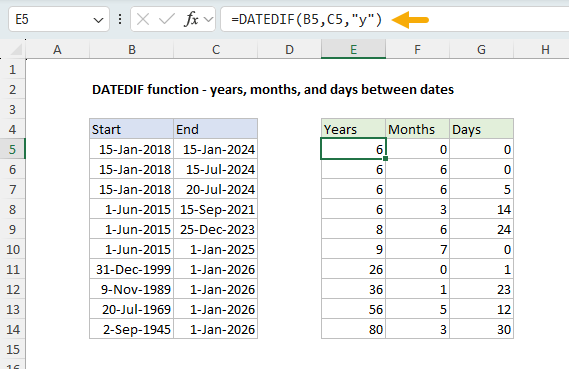569x369 pixels.
Task: Click Months cell showing 7
Action: pyautogui.click(x=417, y=249)
